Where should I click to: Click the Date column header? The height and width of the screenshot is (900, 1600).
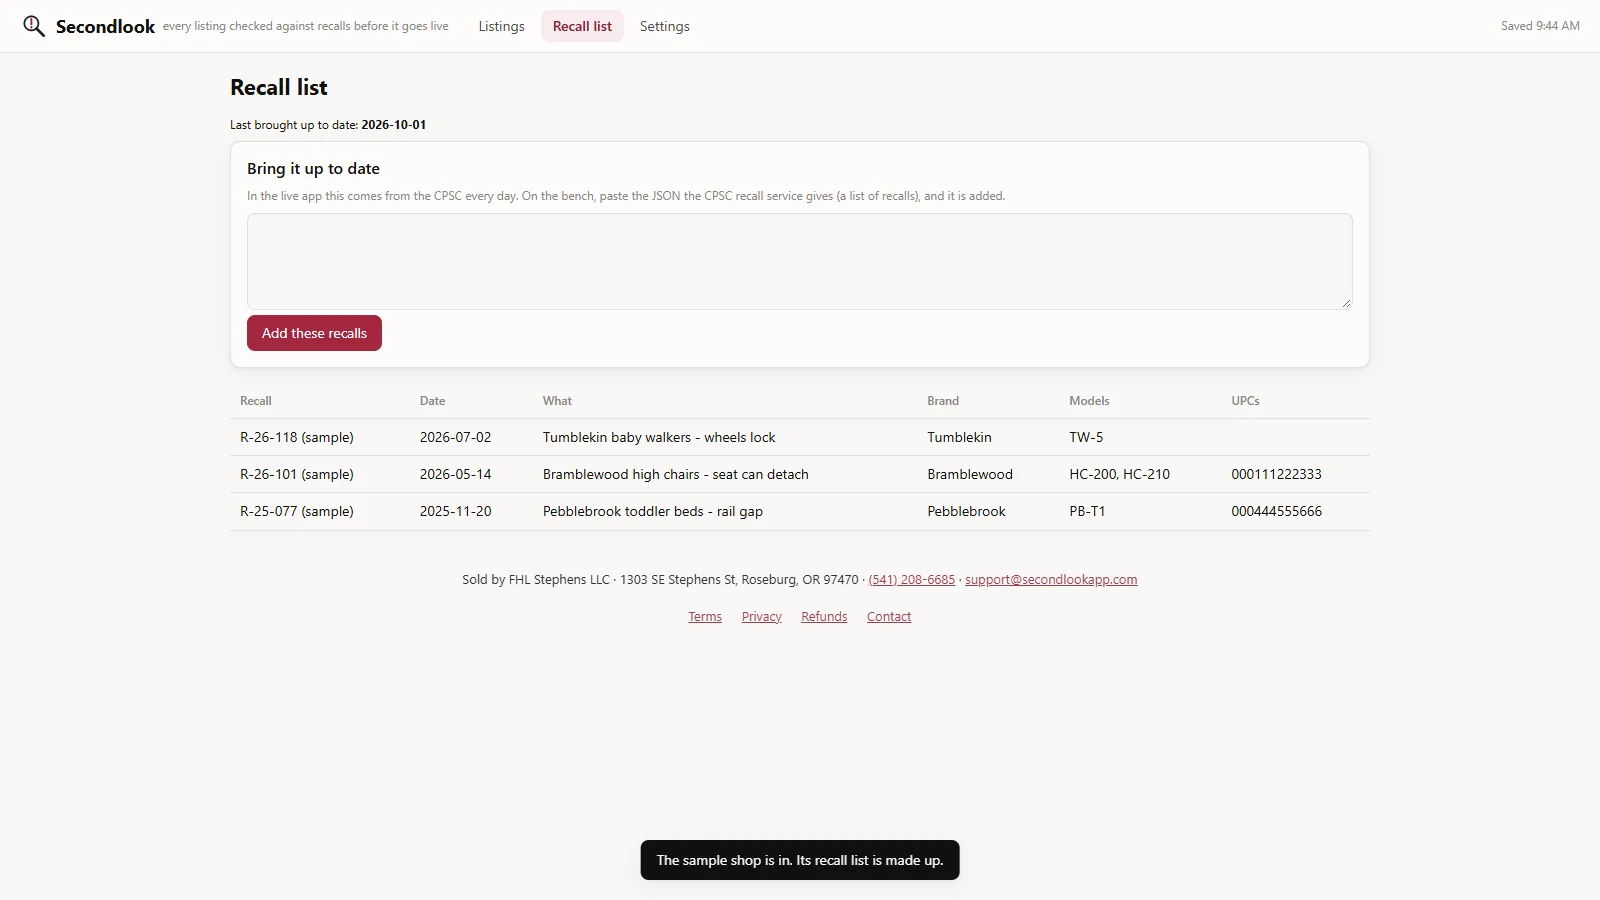pos(432,401)
